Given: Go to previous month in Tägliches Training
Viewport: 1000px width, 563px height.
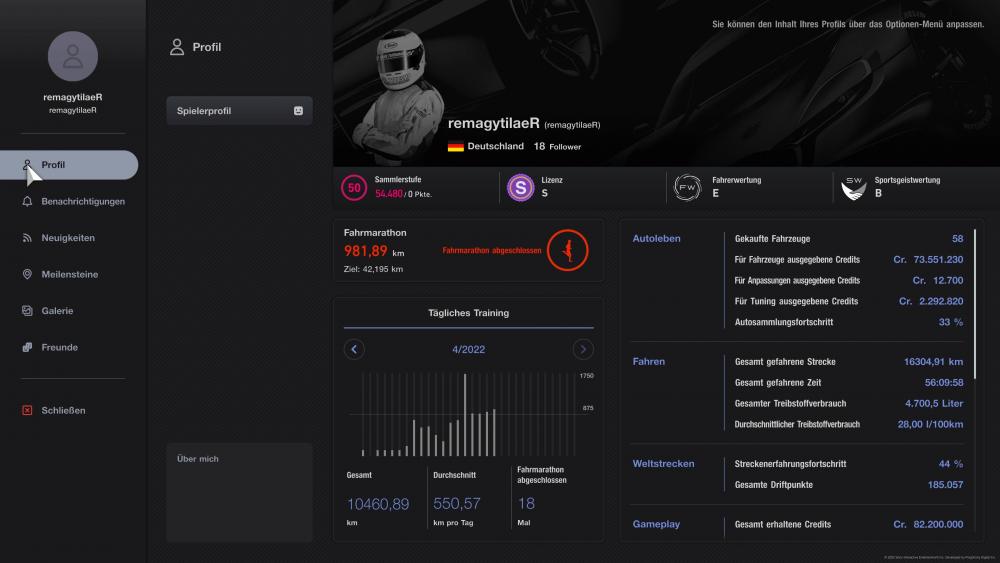Looking at the screenshot, I should point(354,349).
